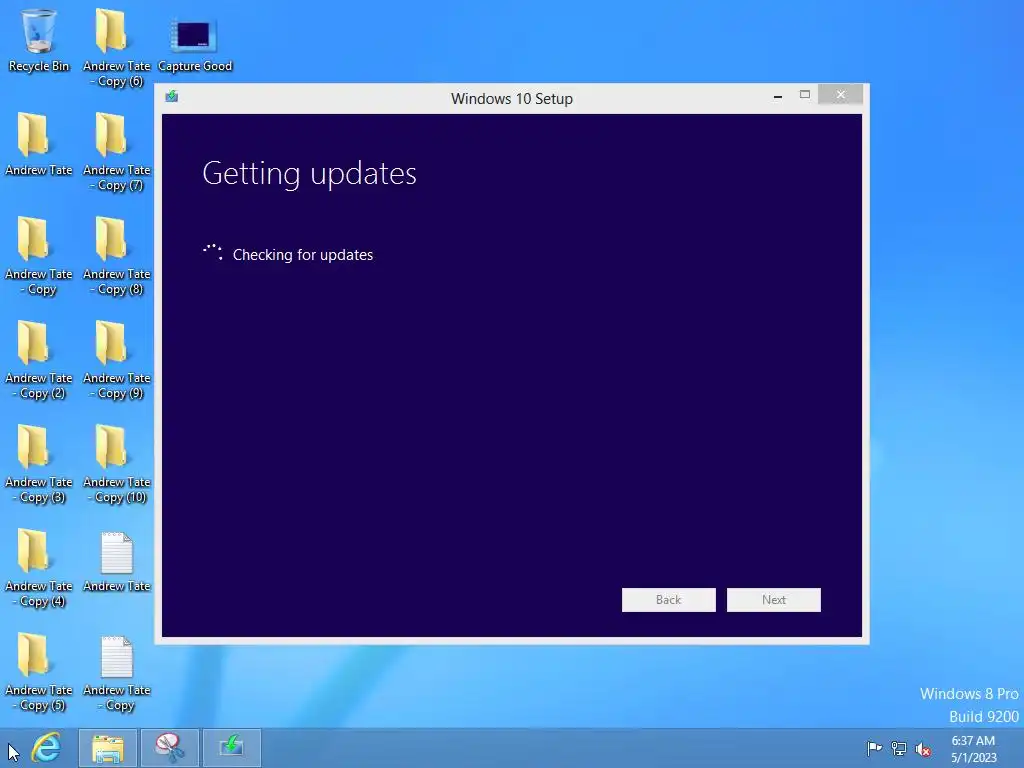Switch to Snipping Tool in taskbar

click(170, 748)
